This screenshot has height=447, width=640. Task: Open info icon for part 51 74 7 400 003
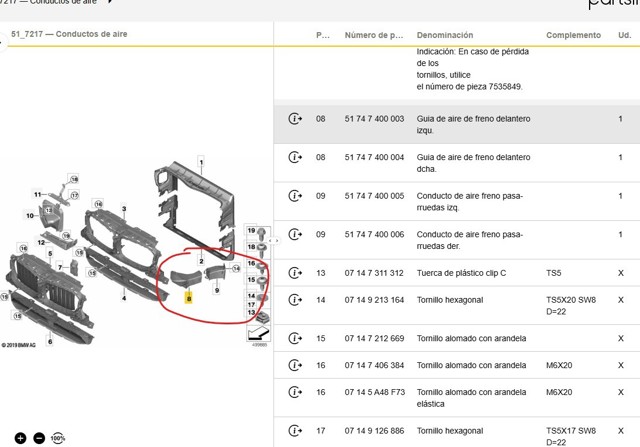[x=295, y=119]
